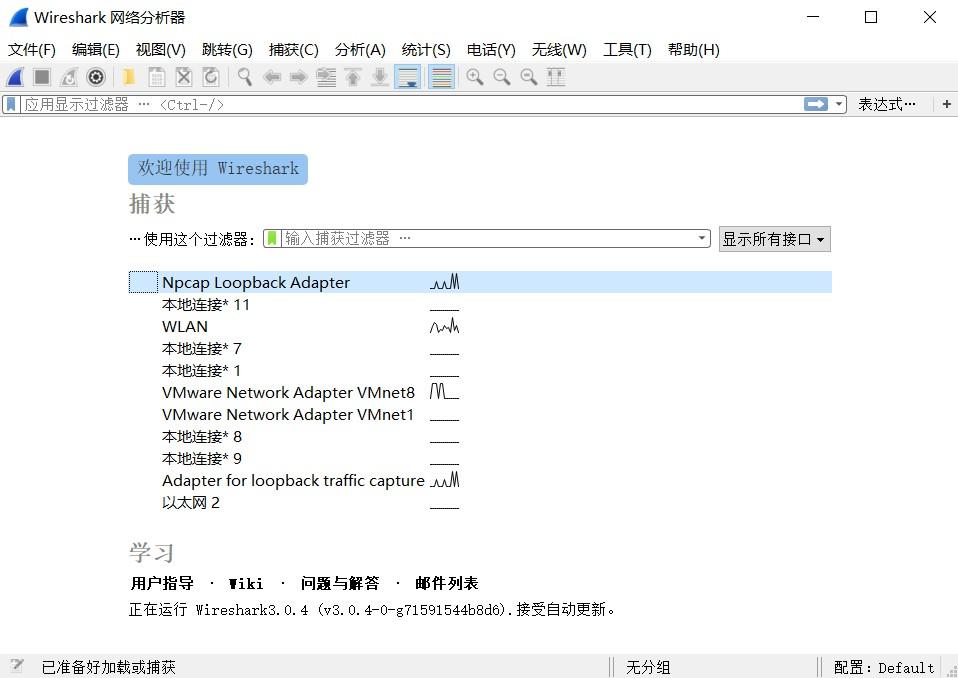Click the capture filter green bookmark
Image resolution: width=958 pixels, height=678 pixels.
click(272, 238)
